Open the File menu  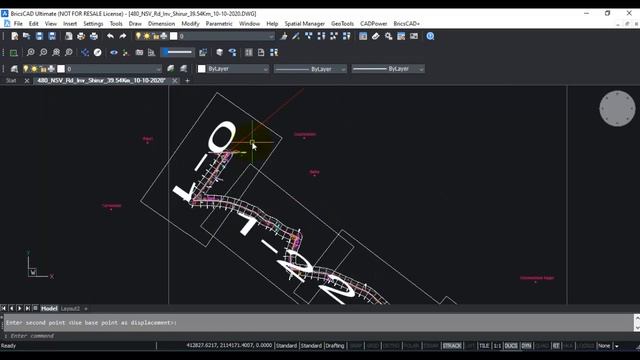point(18,24)
